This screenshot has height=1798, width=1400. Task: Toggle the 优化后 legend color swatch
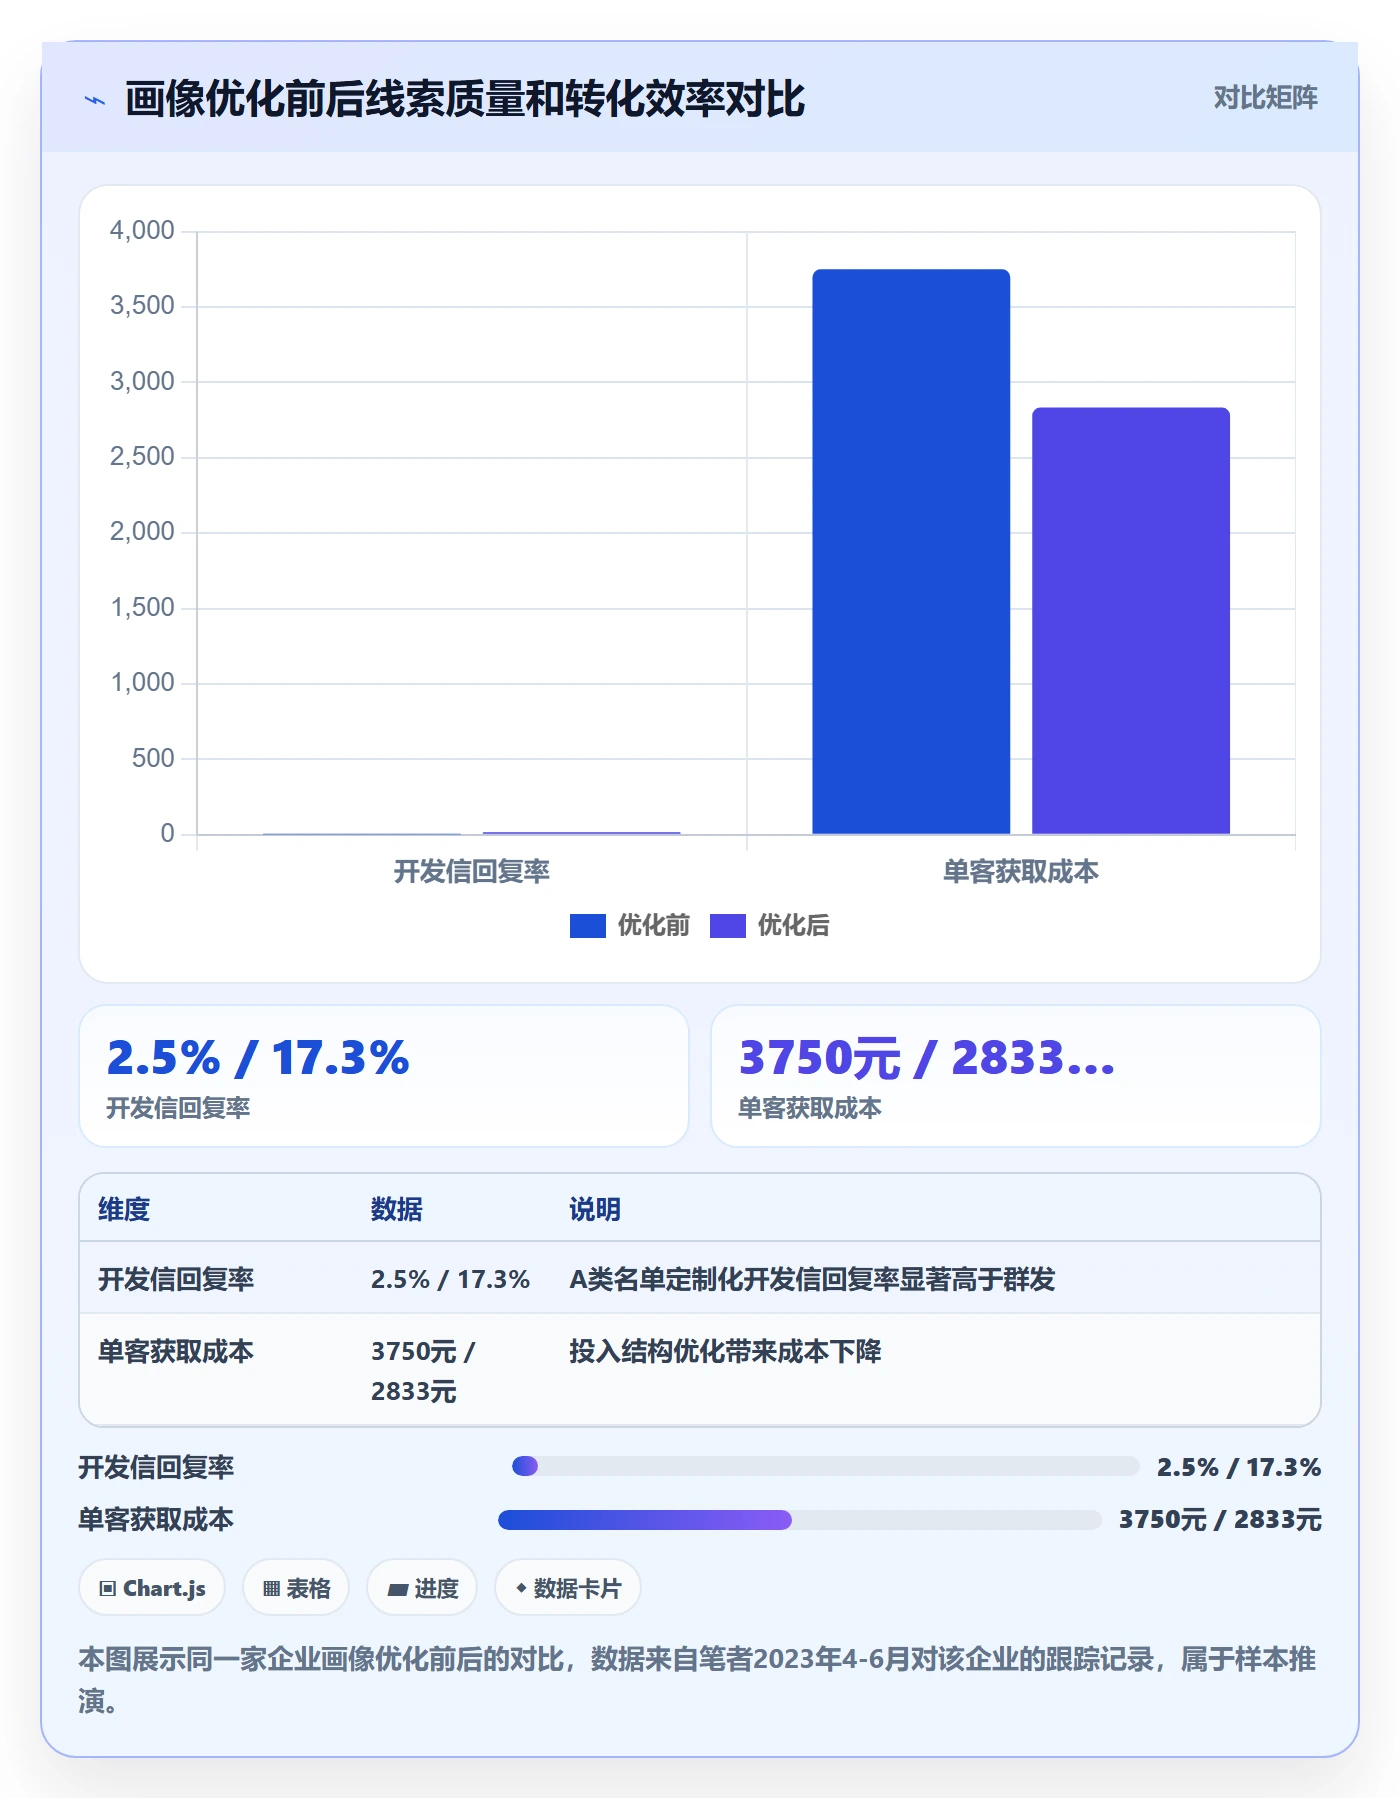[728, 926]
